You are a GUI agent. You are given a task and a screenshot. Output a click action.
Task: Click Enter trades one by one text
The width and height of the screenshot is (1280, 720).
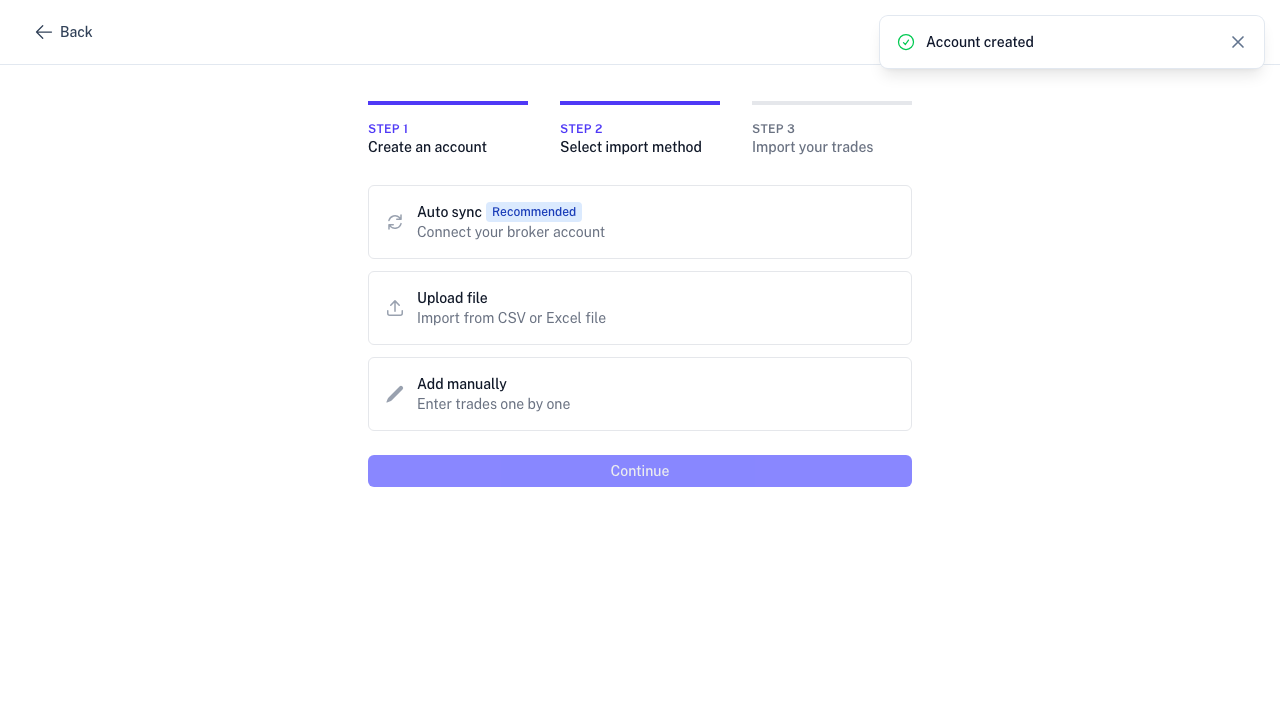(493, 403)
